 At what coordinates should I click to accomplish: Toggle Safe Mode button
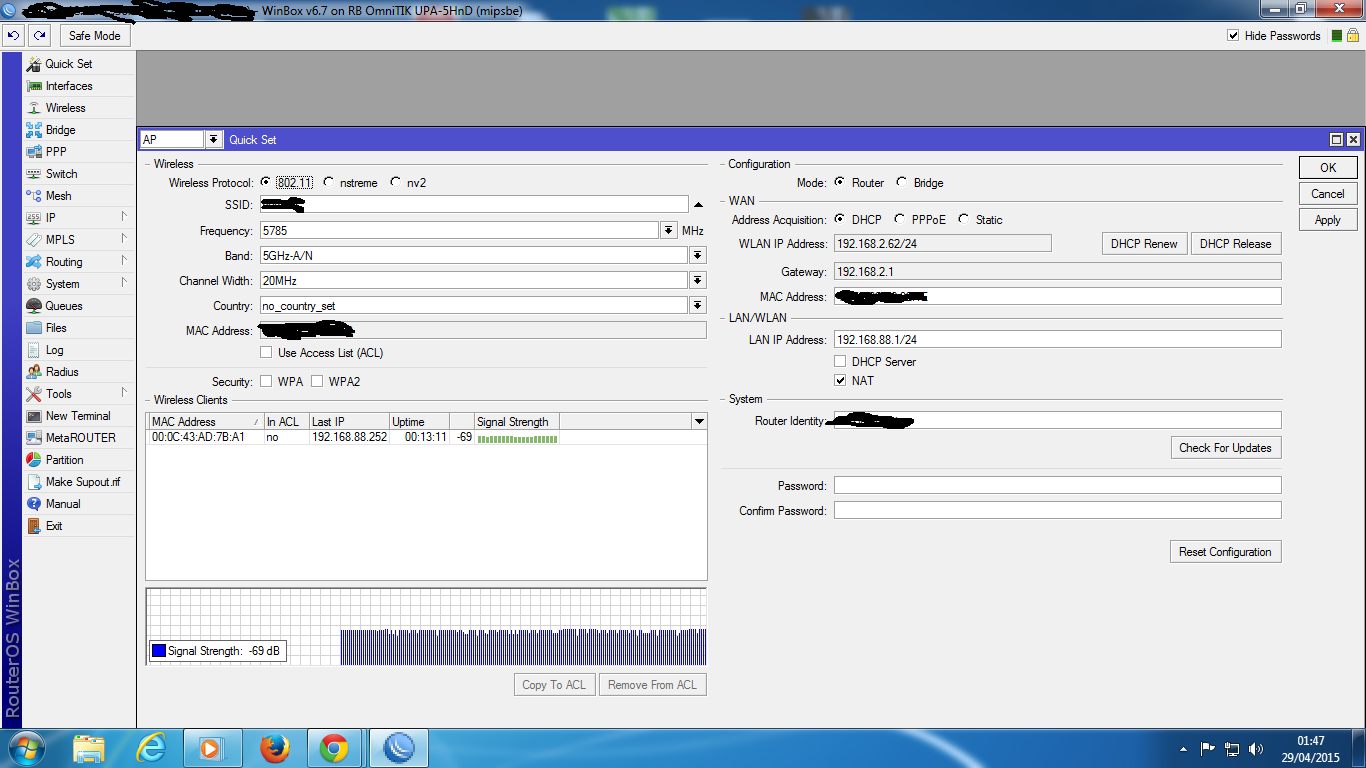[95, 36]
